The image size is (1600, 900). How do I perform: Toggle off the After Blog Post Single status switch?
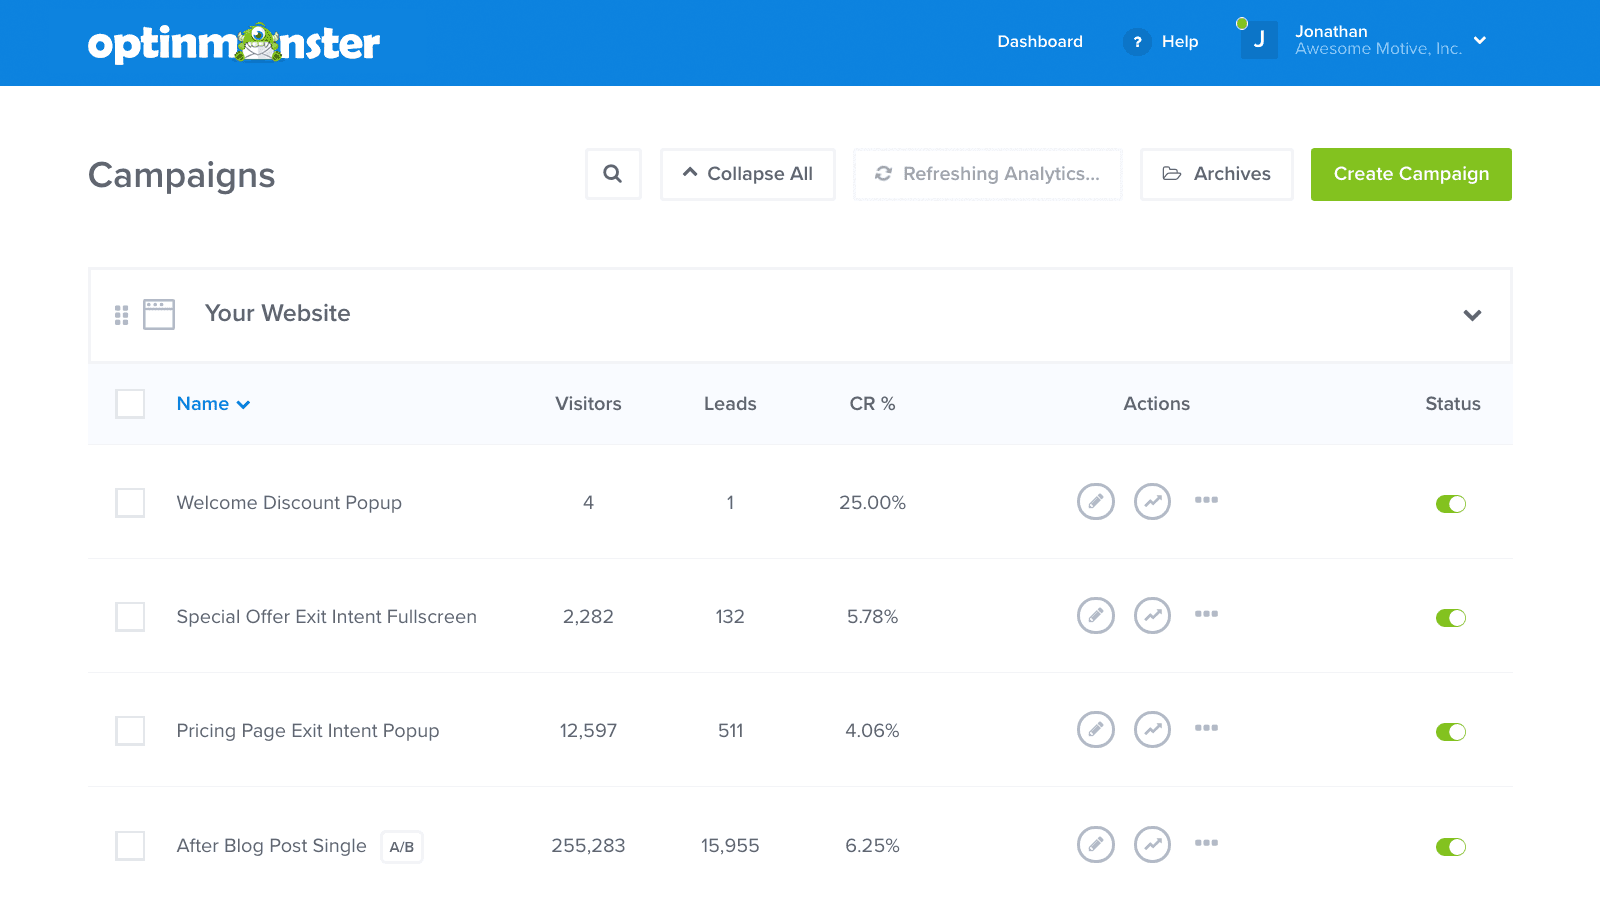pyautogui.click(x=1451, y=847)
